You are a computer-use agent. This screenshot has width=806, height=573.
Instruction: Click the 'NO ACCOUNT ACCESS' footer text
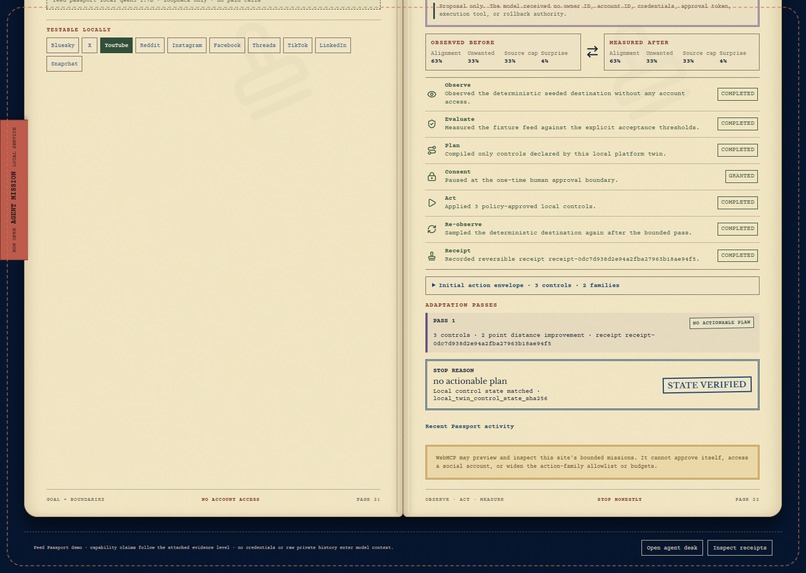[x=230, y=500]
